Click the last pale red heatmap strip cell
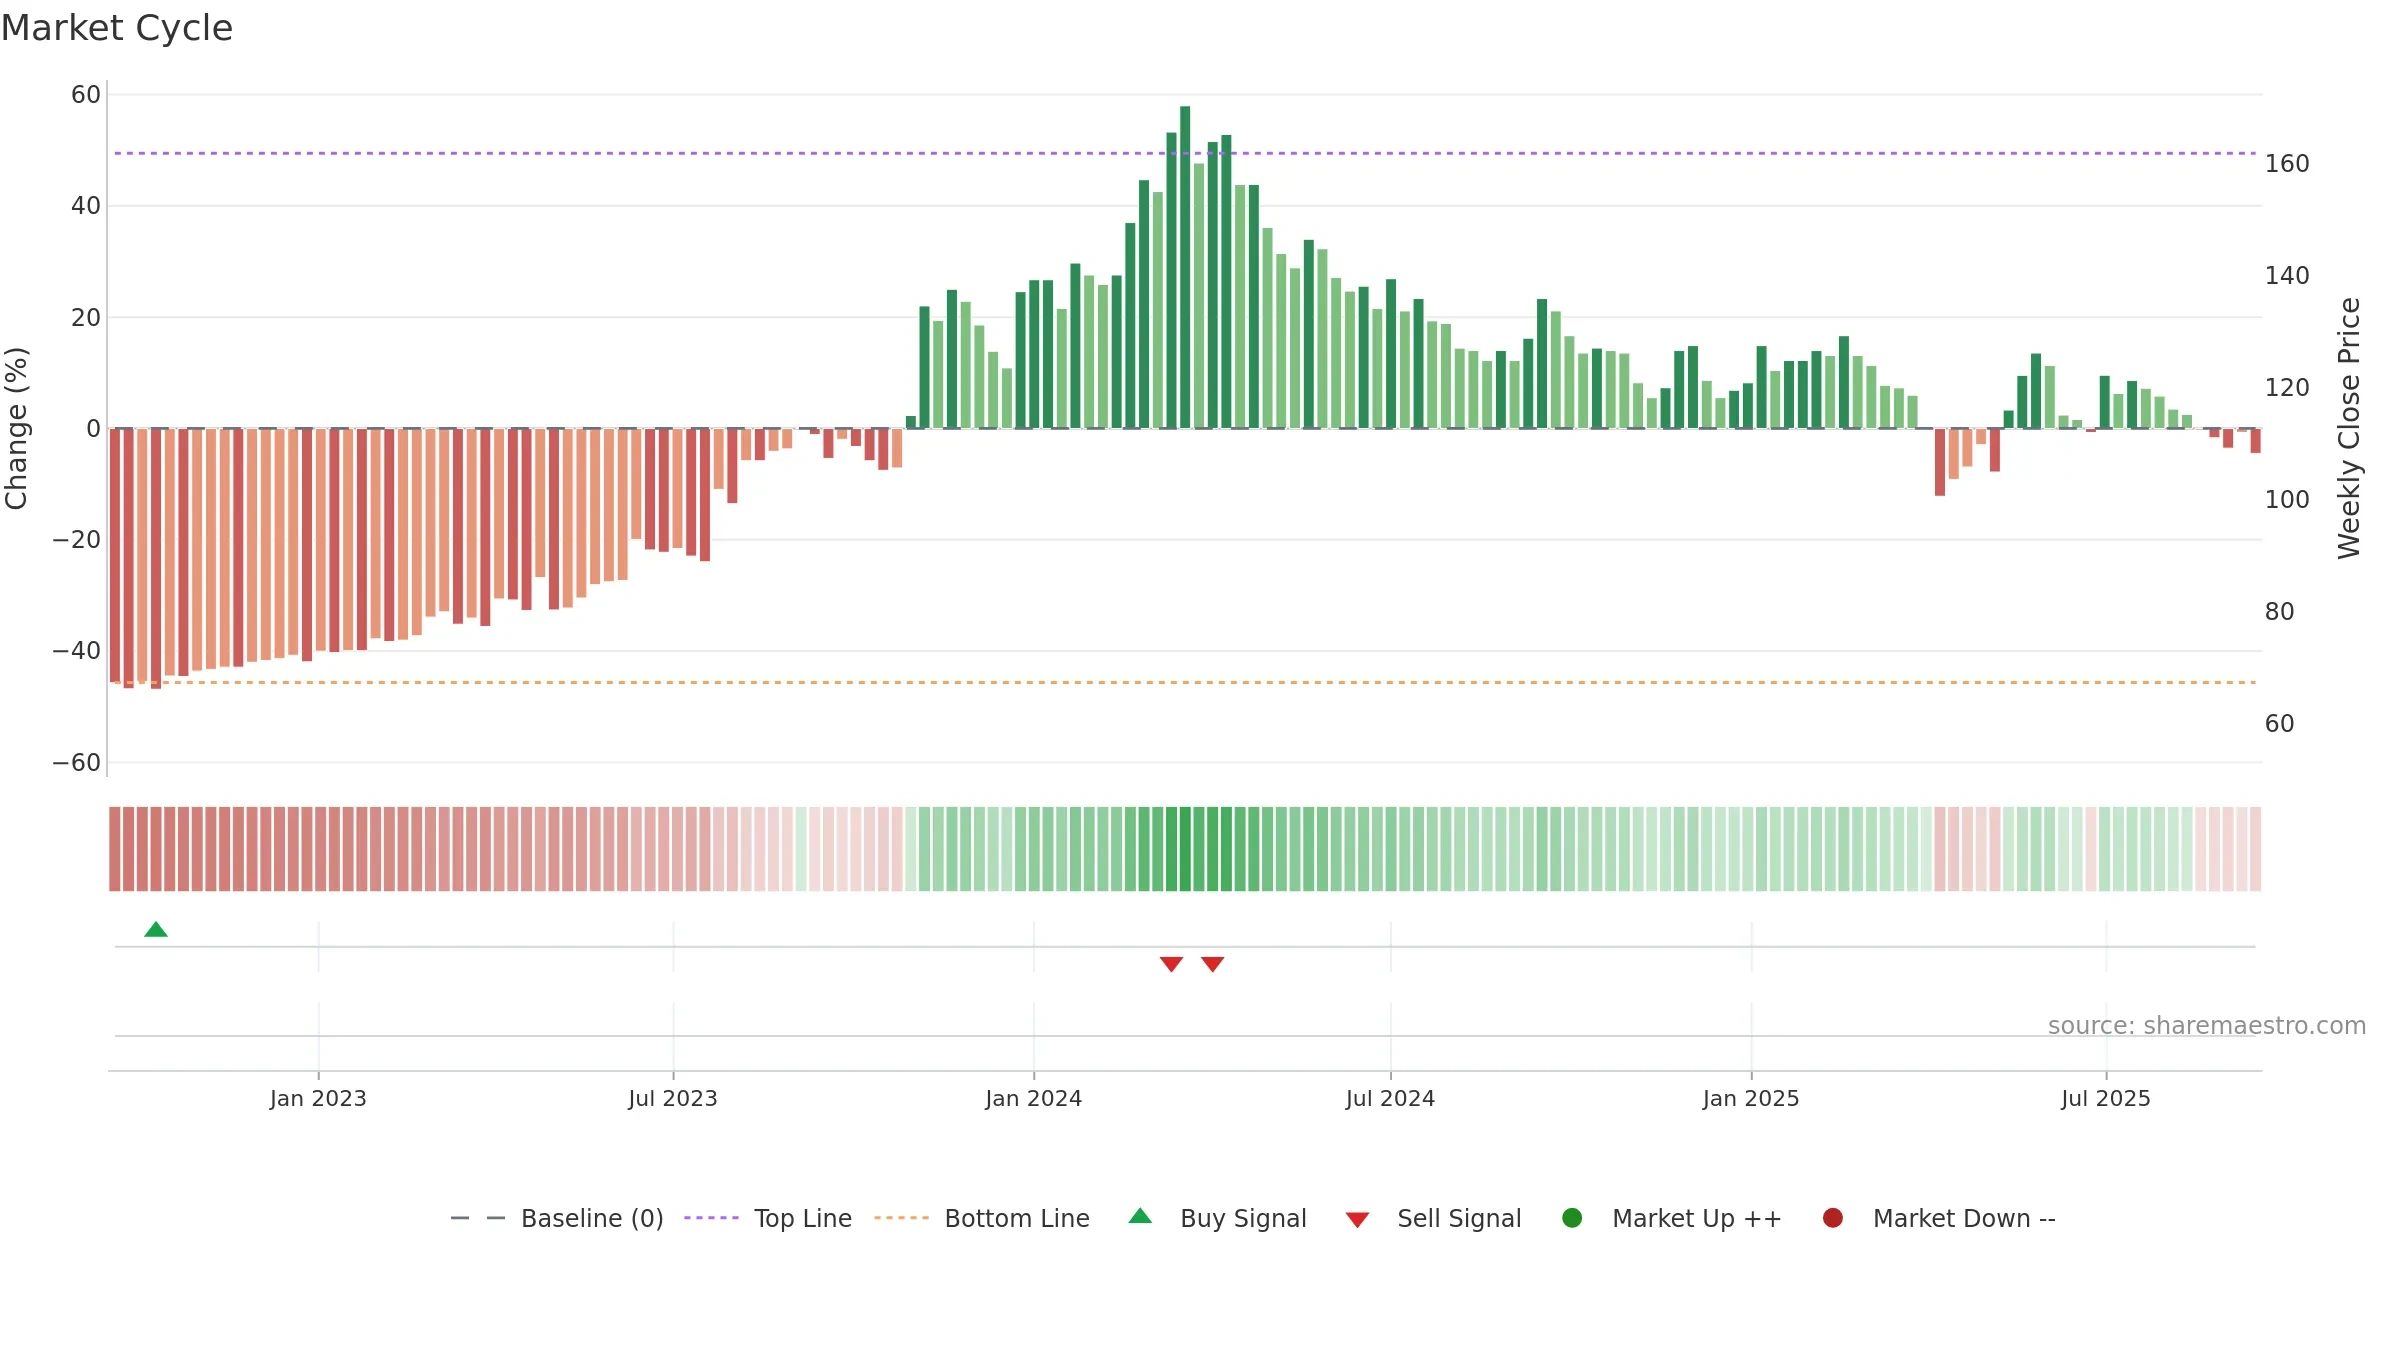The width and height of the screenshot is (2400, 1350). [2256, 849]
